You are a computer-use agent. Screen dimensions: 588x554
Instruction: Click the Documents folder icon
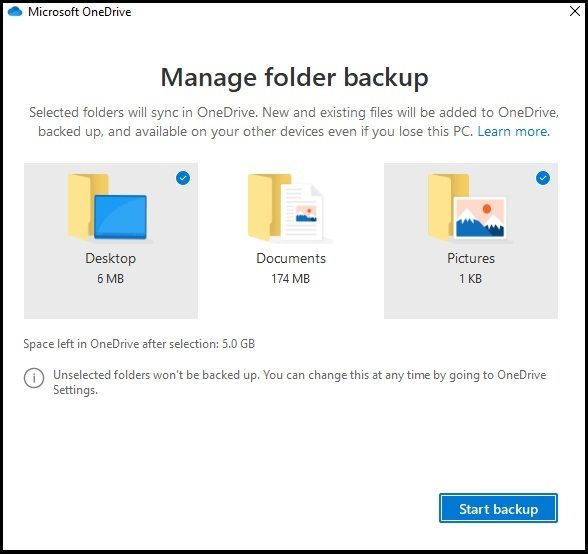coord(290,207)
